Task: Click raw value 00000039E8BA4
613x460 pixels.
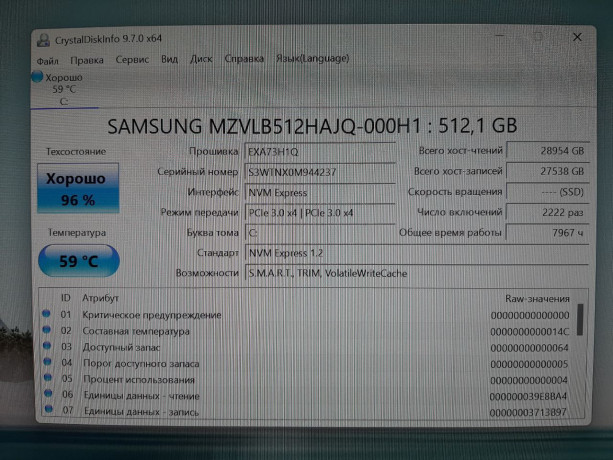Action: point(528,396)
